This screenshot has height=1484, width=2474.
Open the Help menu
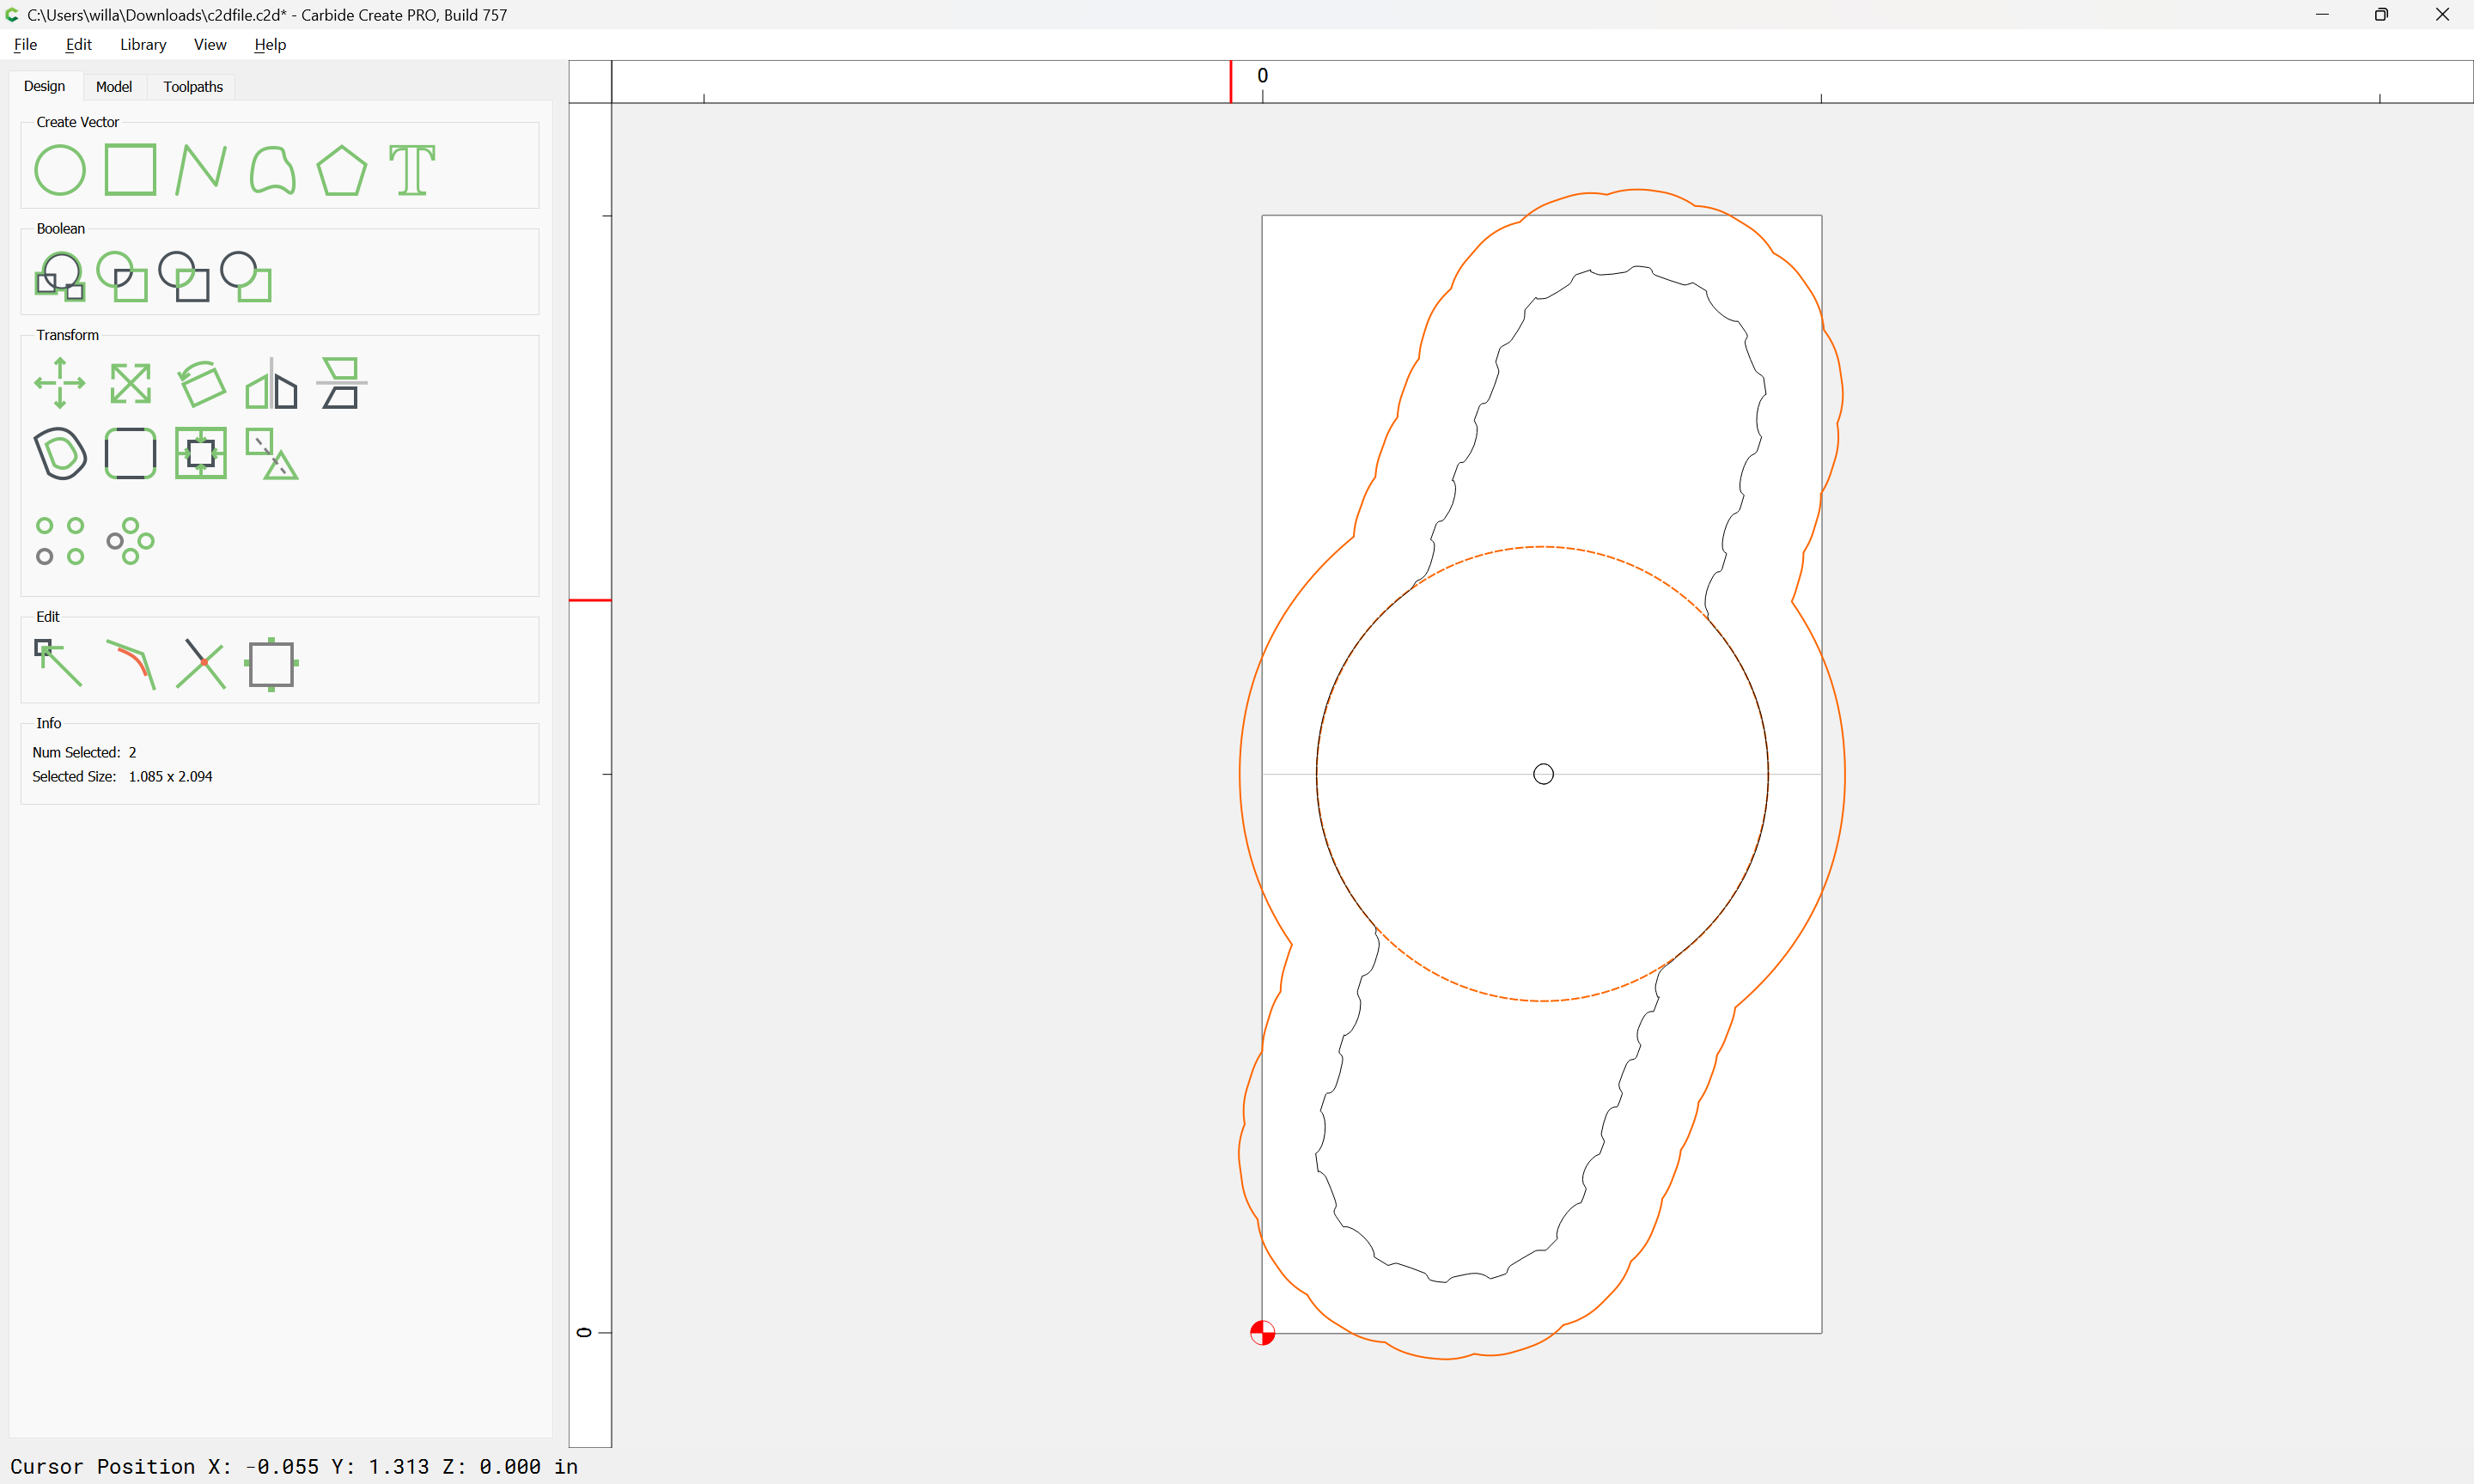tap(270, 44)
